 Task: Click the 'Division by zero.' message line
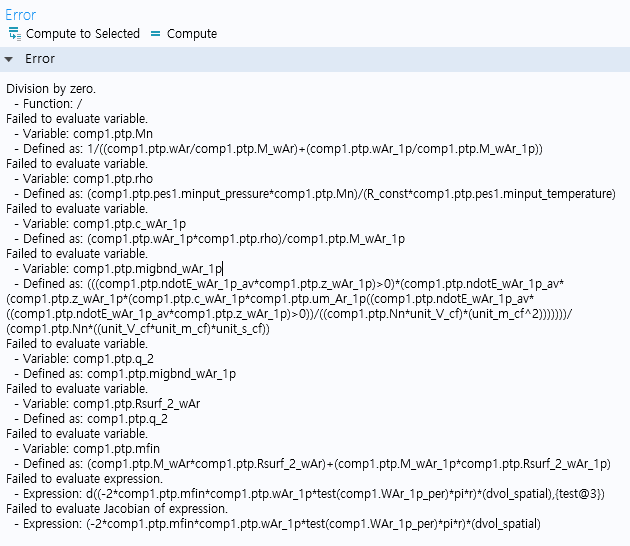[51, 89]
